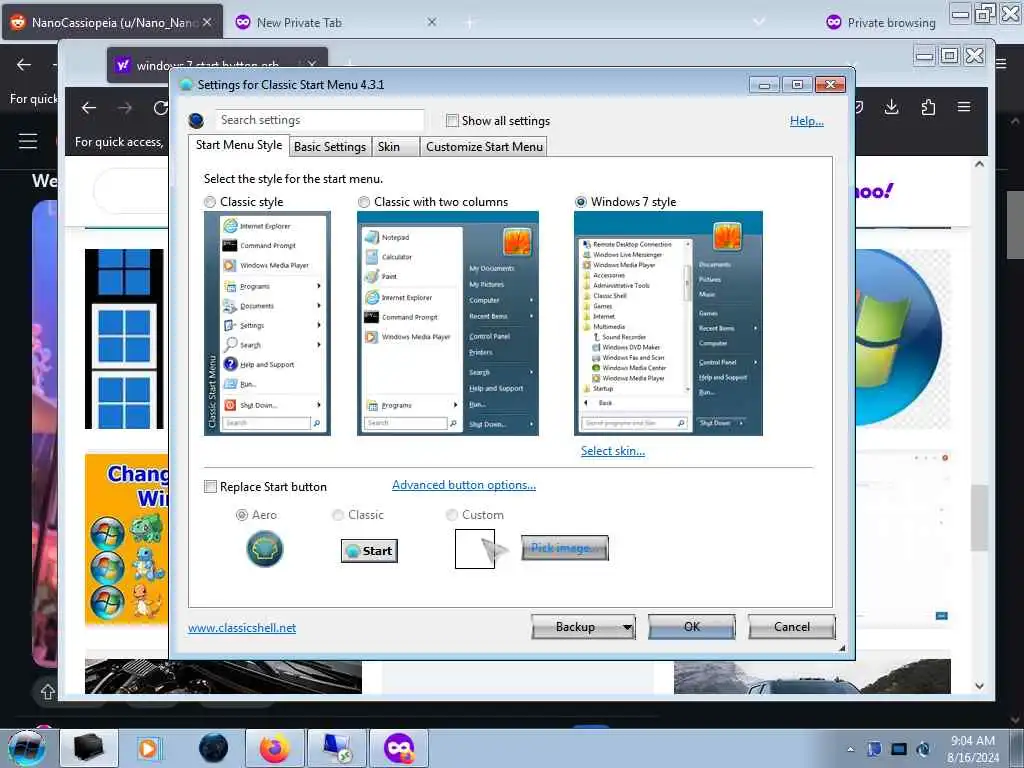The height and width of the screenshot is (768, 1024).
Task: Open private browsing taskbar icon
Action: pos(399,748)
